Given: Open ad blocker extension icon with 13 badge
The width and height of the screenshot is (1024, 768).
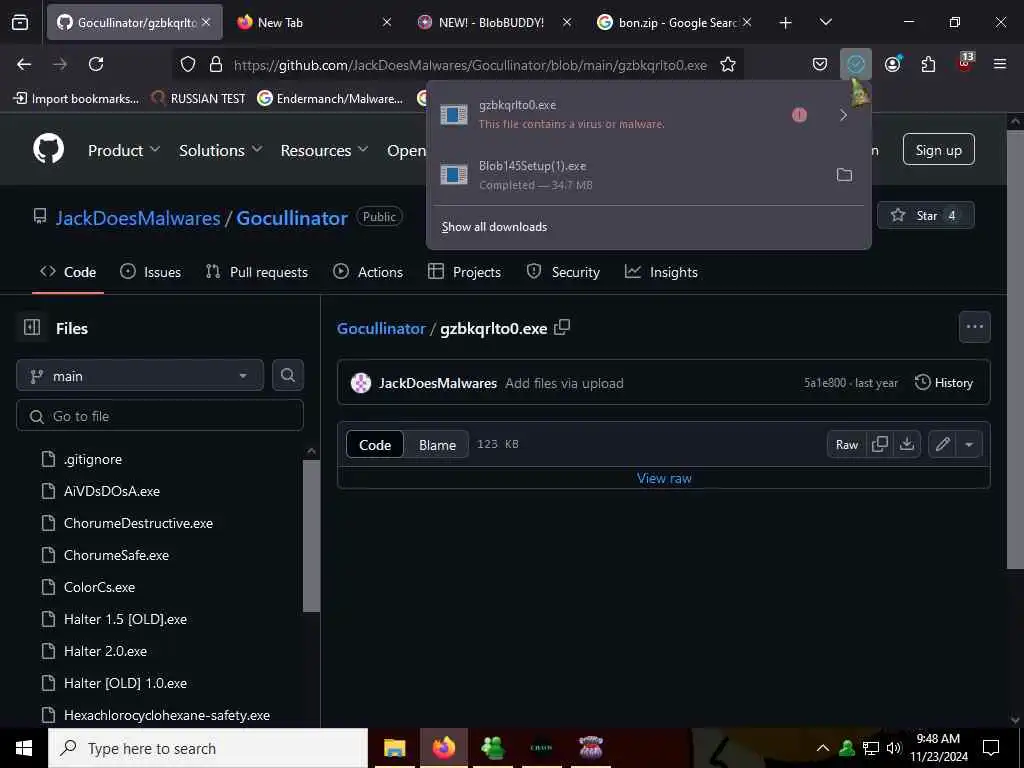Looking at the screenshot, I should coord(965,63).
